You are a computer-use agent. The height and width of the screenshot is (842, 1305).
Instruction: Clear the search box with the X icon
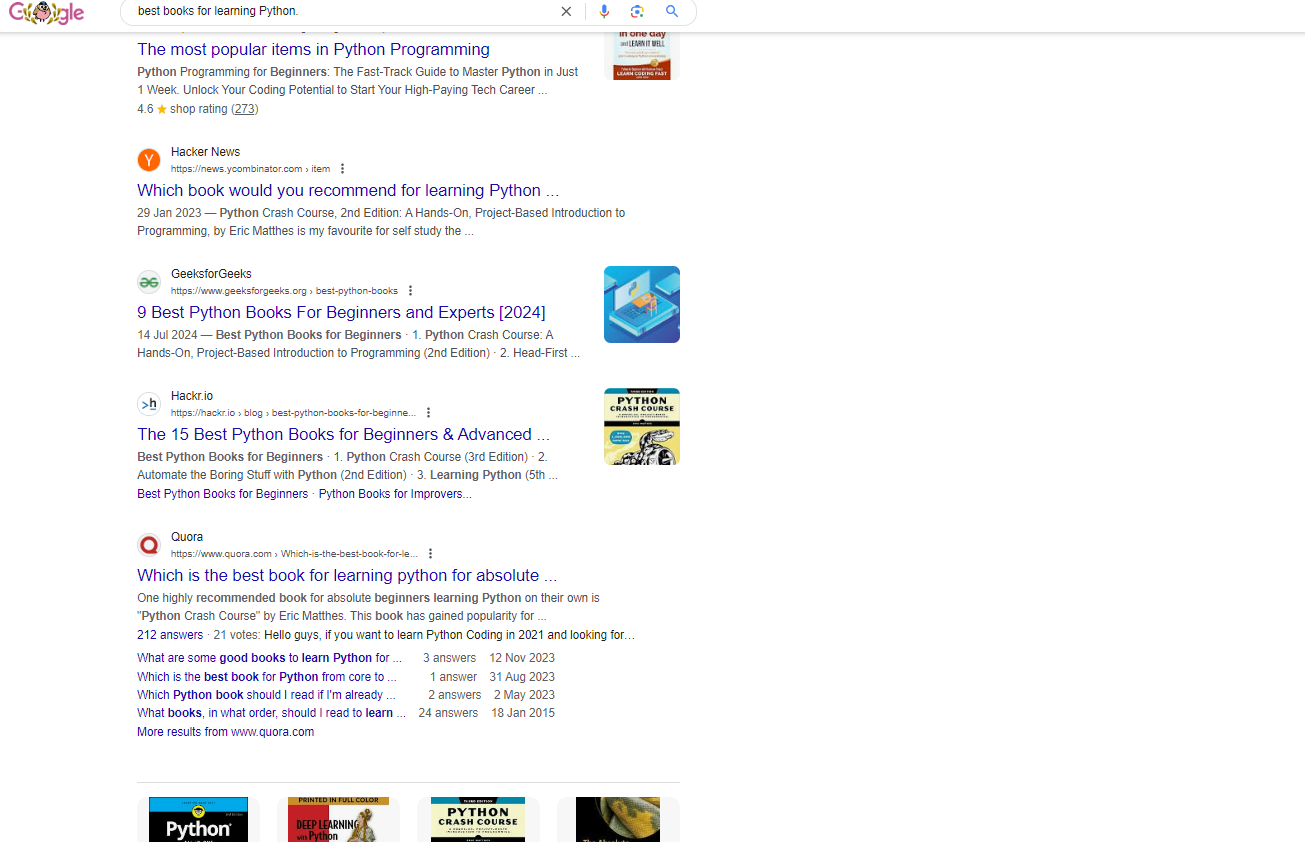tap(566, 11)
